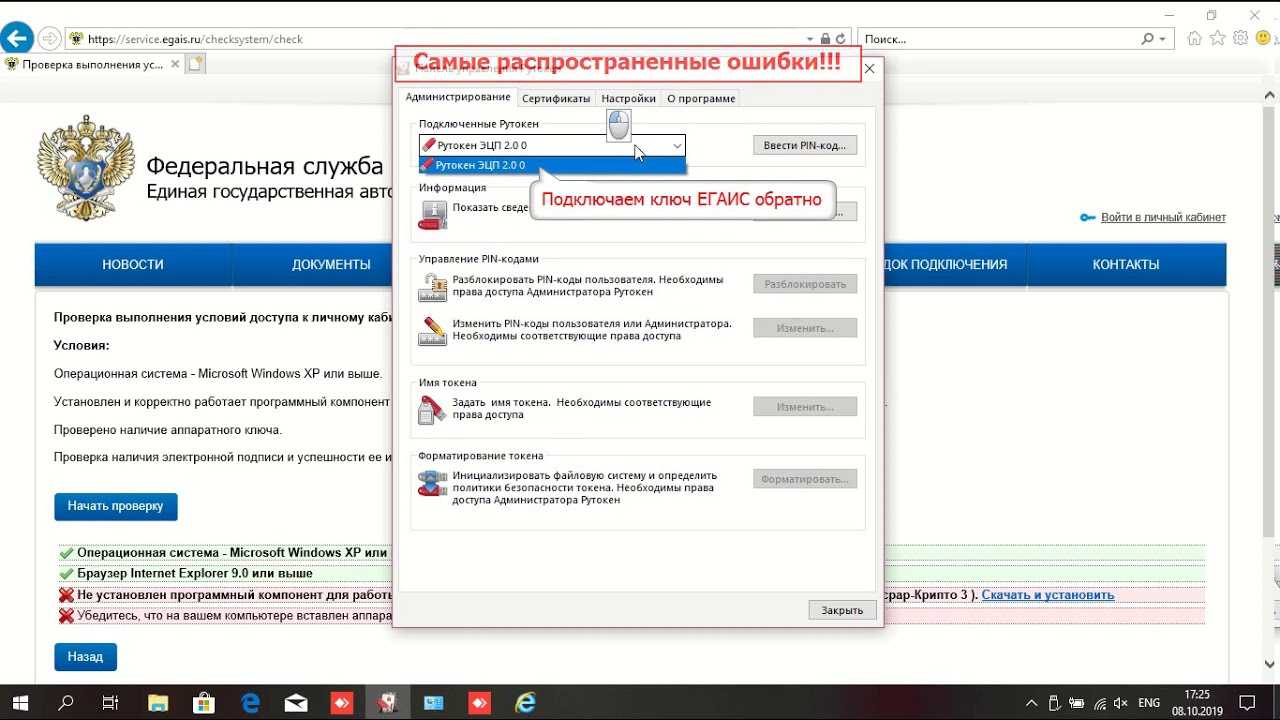The image size is (1280, 720).
Task: Open Microsoft Edge from the taskbar
Action: click(250, 703)
